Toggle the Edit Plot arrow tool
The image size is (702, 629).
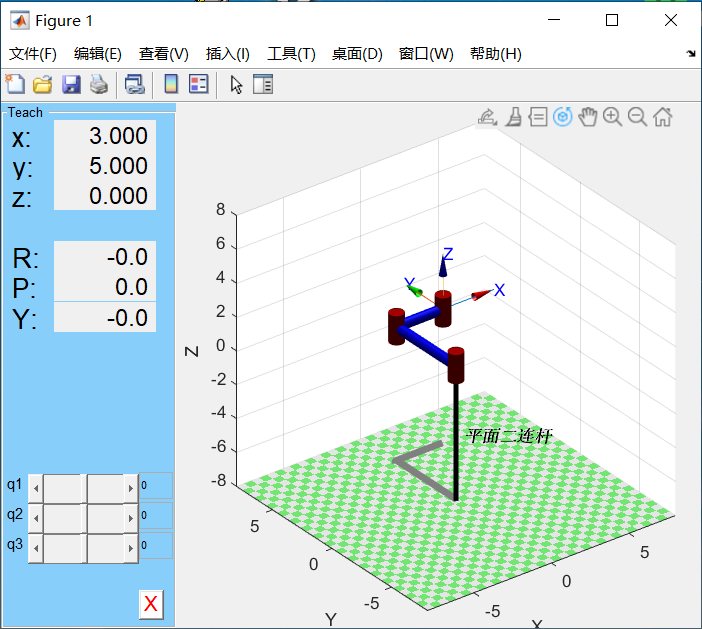click(236, 84)
